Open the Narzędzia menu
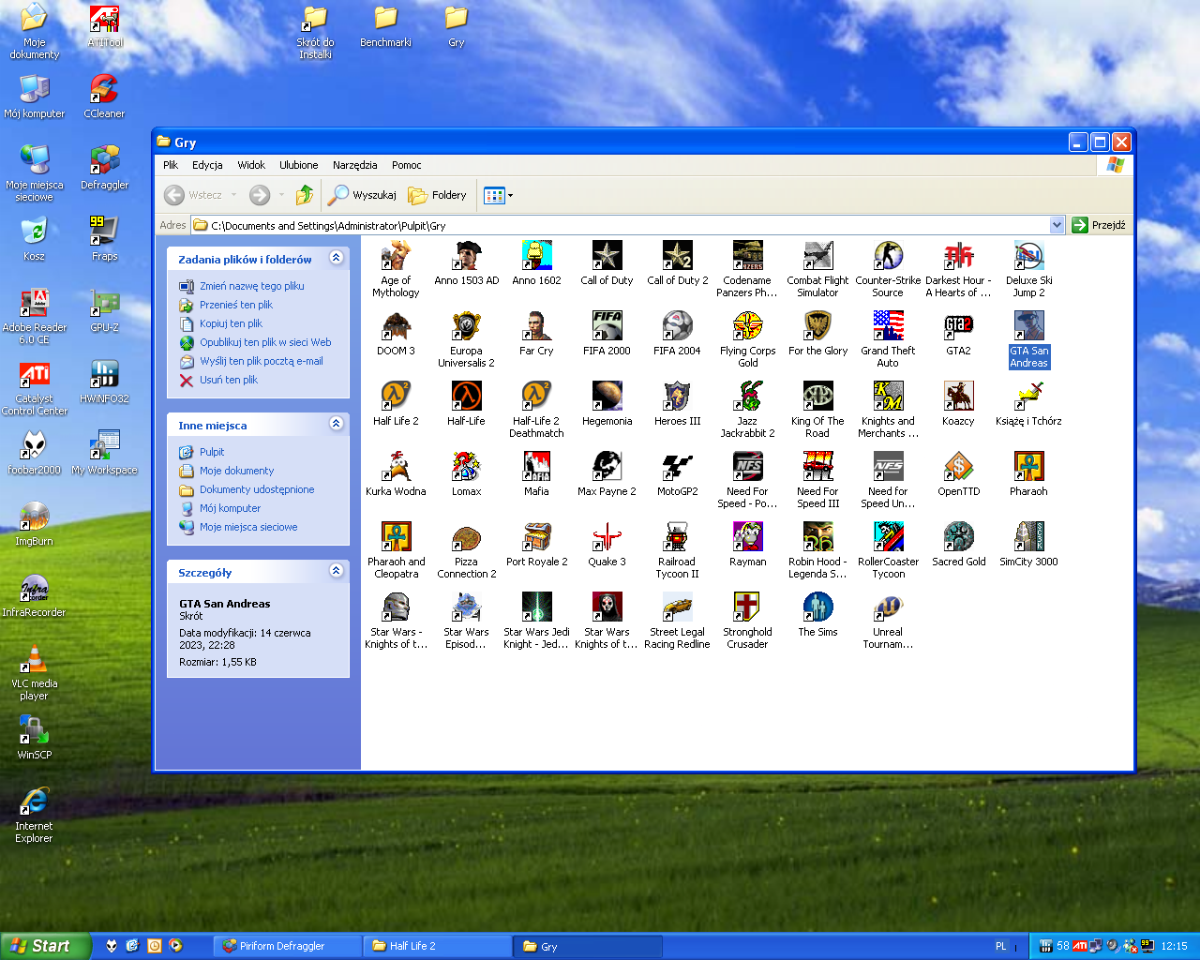The width and height of the screenshot is (1200, 960). (x=355, y=165)
